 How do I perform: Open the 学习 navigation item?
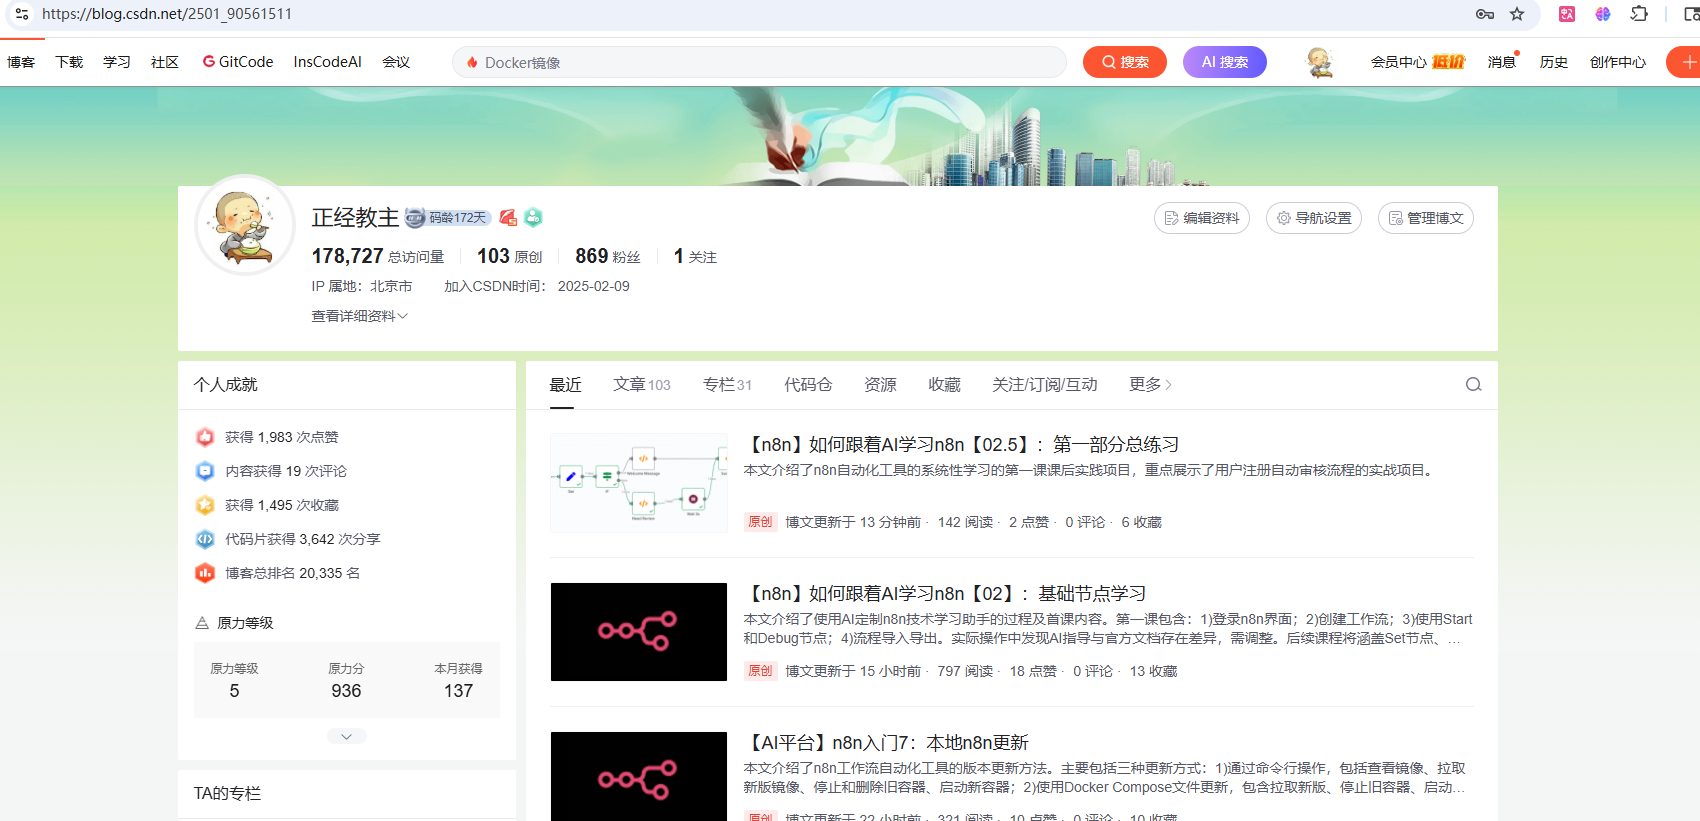tap(117, 62)
